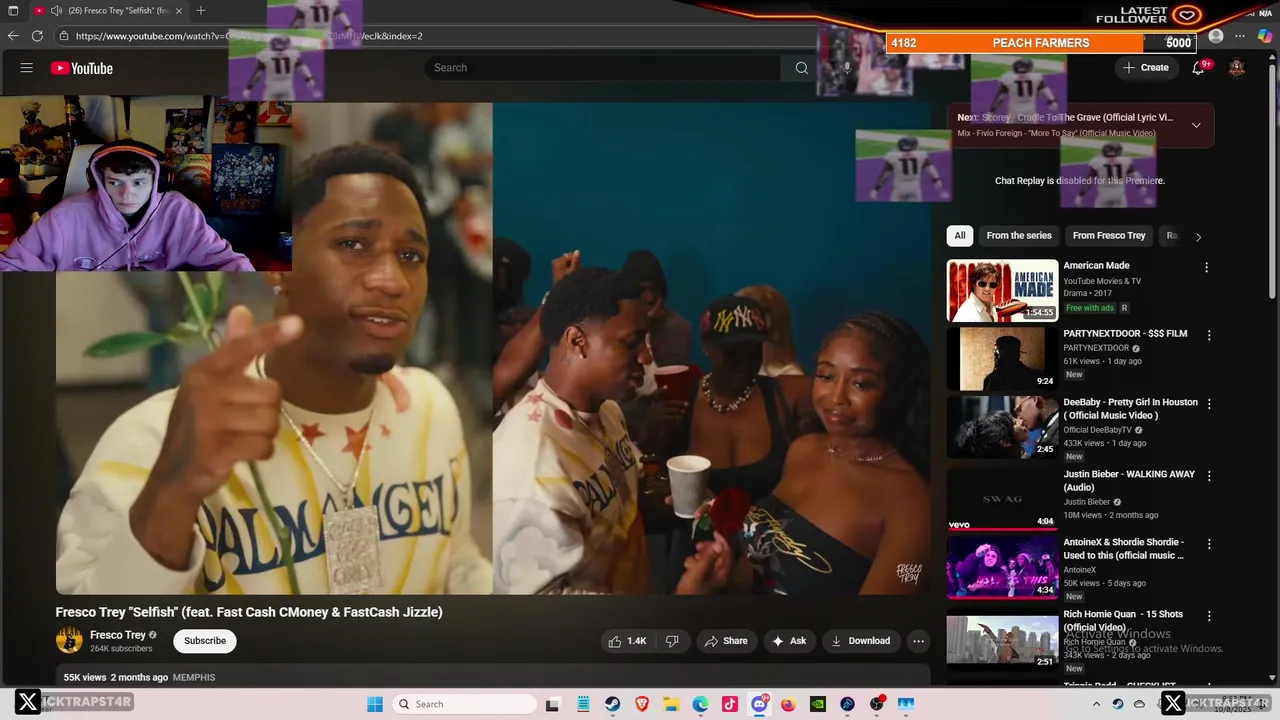
Task: Dislike the video with thumbs down
Action: tap(672, 641)
